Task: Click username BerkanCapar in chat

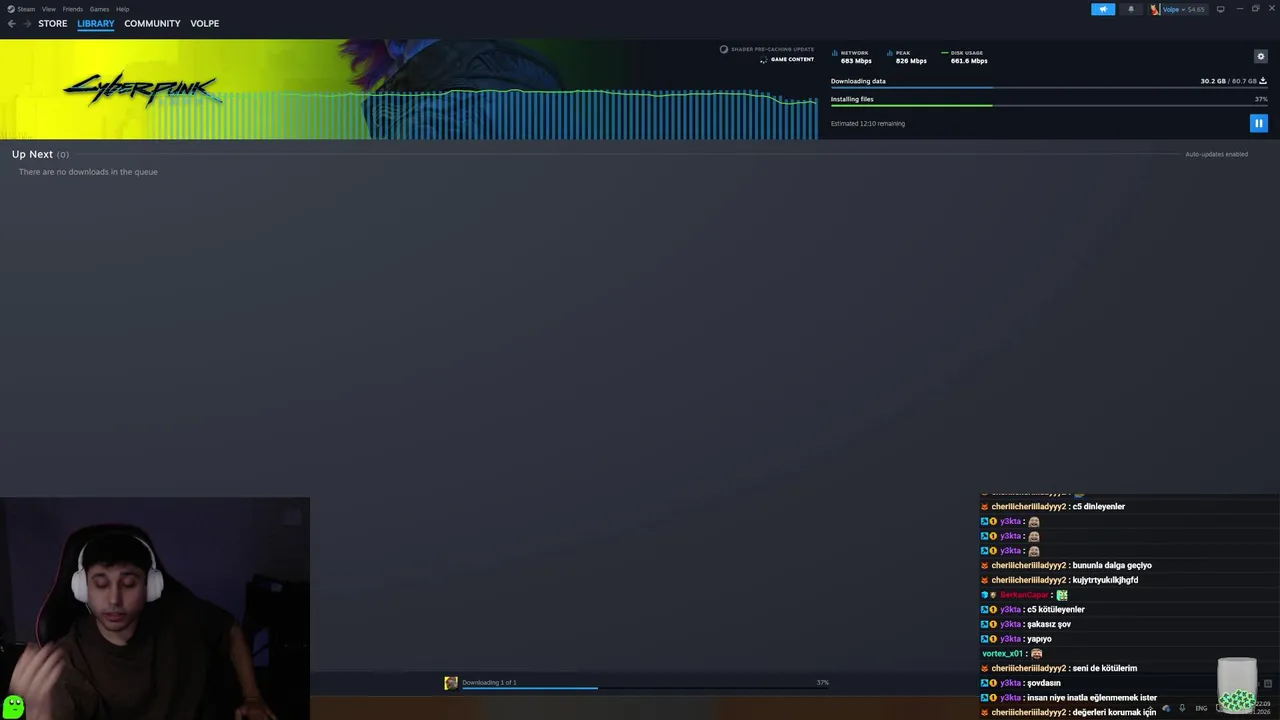Action: coord(1024,595)
